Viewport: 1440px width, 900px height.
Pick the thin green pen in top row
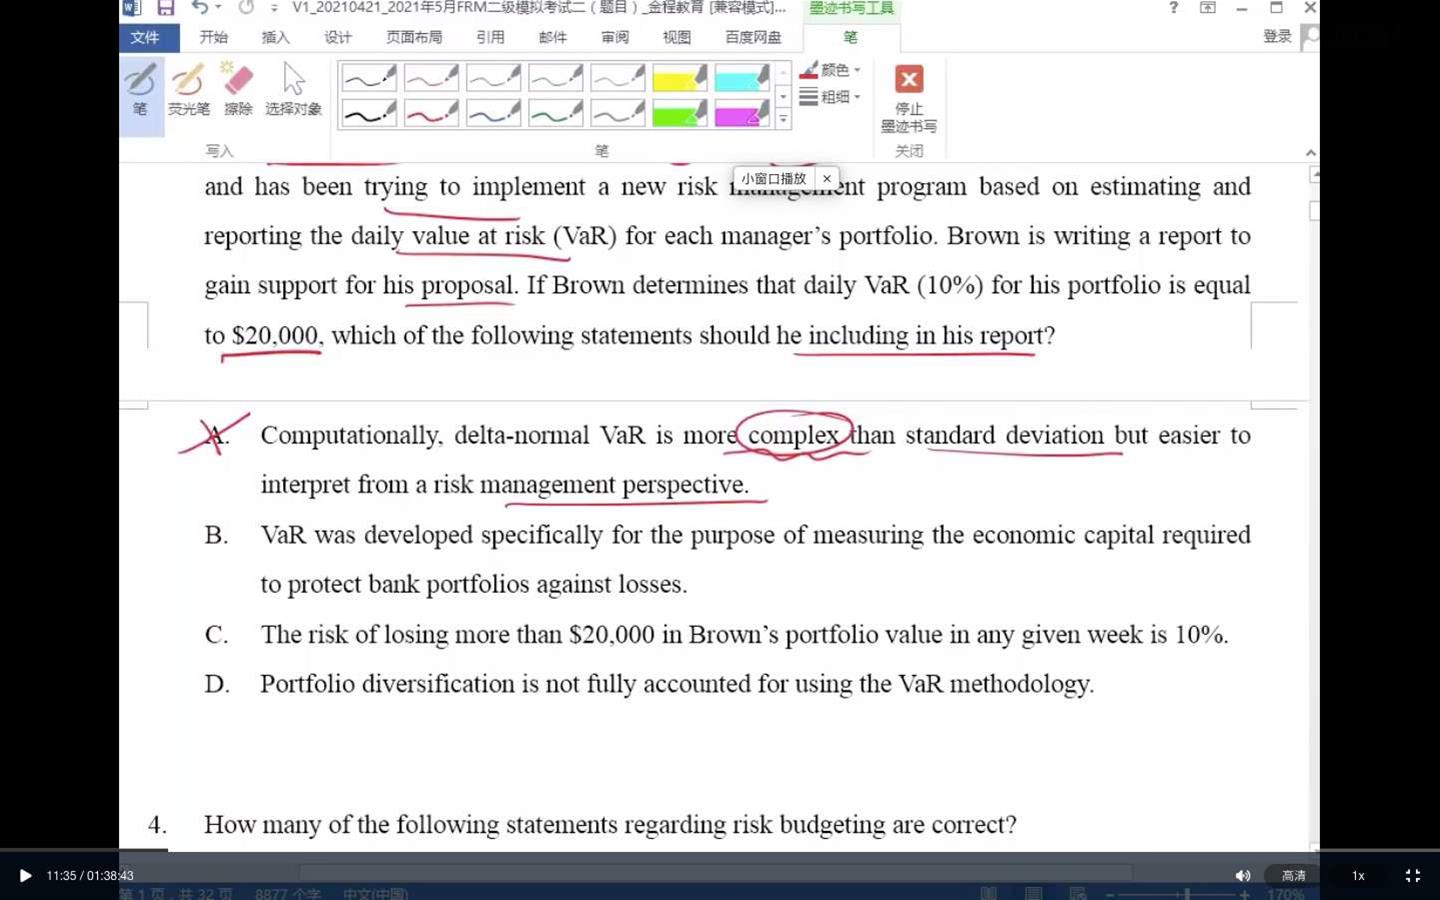click(555, 77)
